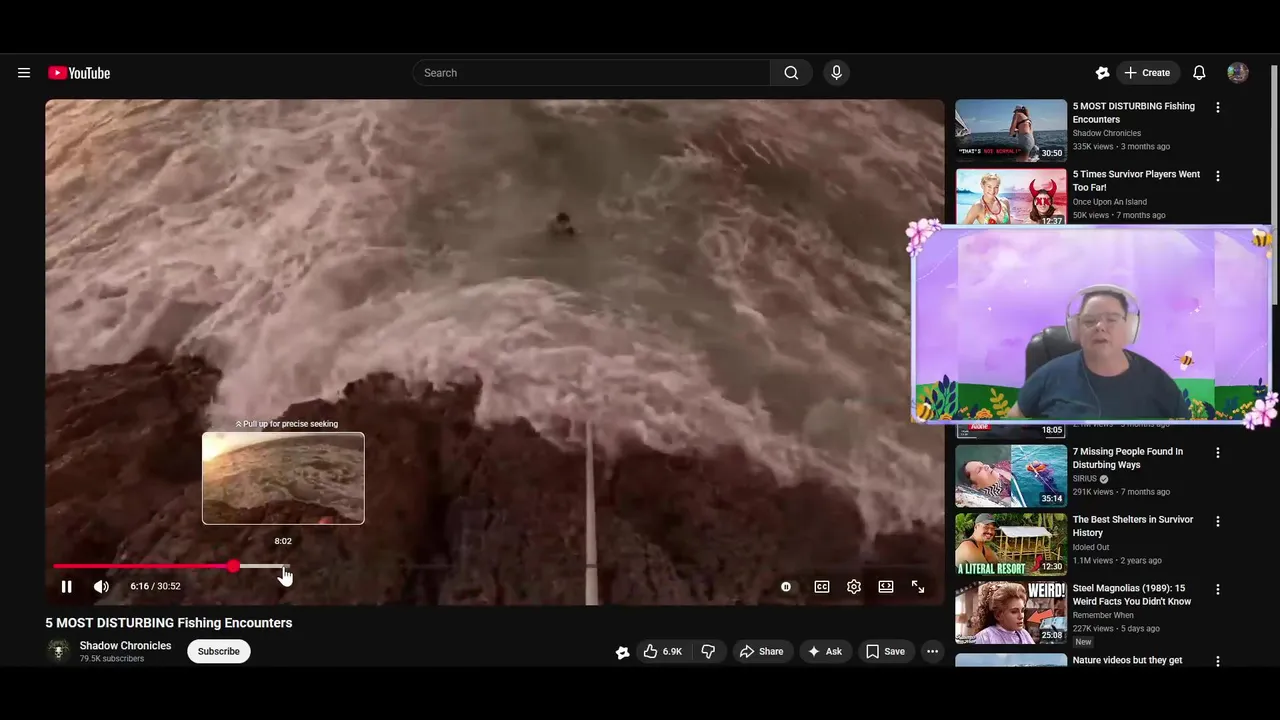1280x720 pixels.
Task: Open Steel Magnolias 15 Weird Facts title
Action: click(1132, 595)
